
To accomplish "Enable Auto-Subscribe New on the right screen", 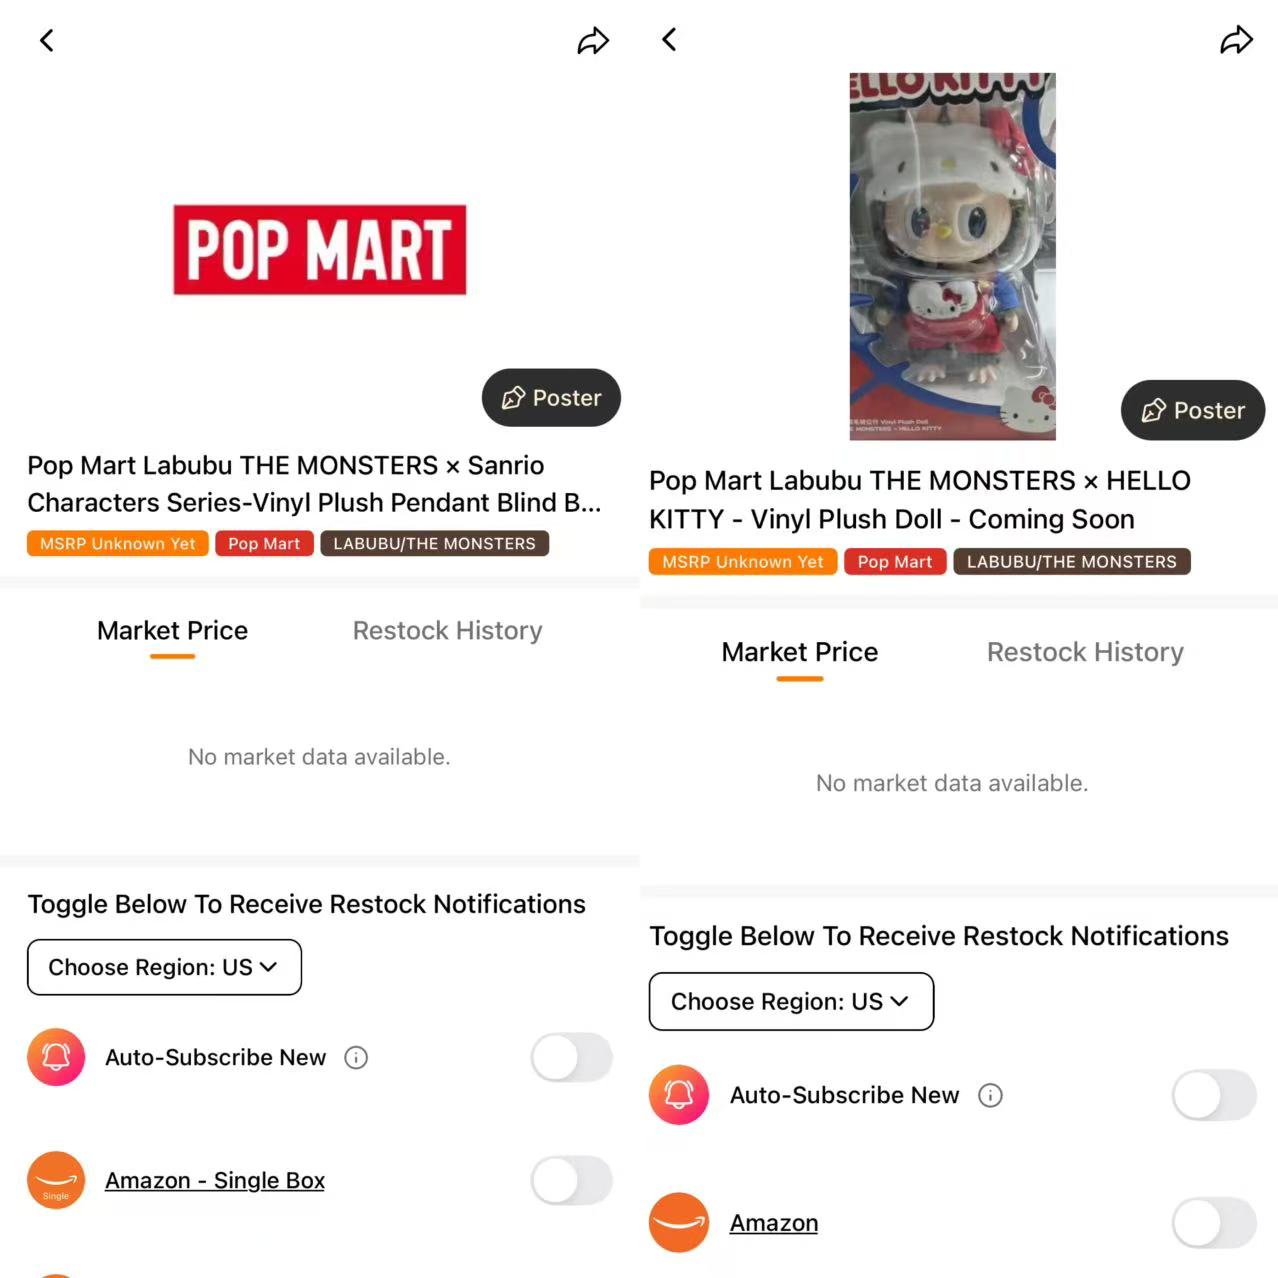I will pyautogui.click(x=1214, y=1095).
